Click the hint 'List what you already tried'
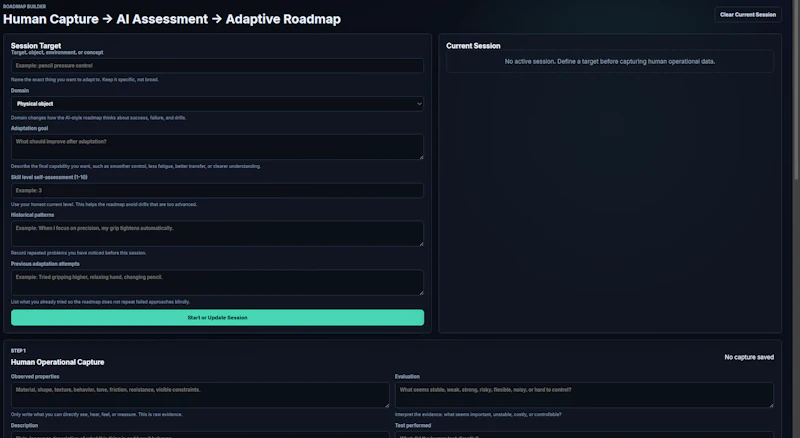 (100, 302)
